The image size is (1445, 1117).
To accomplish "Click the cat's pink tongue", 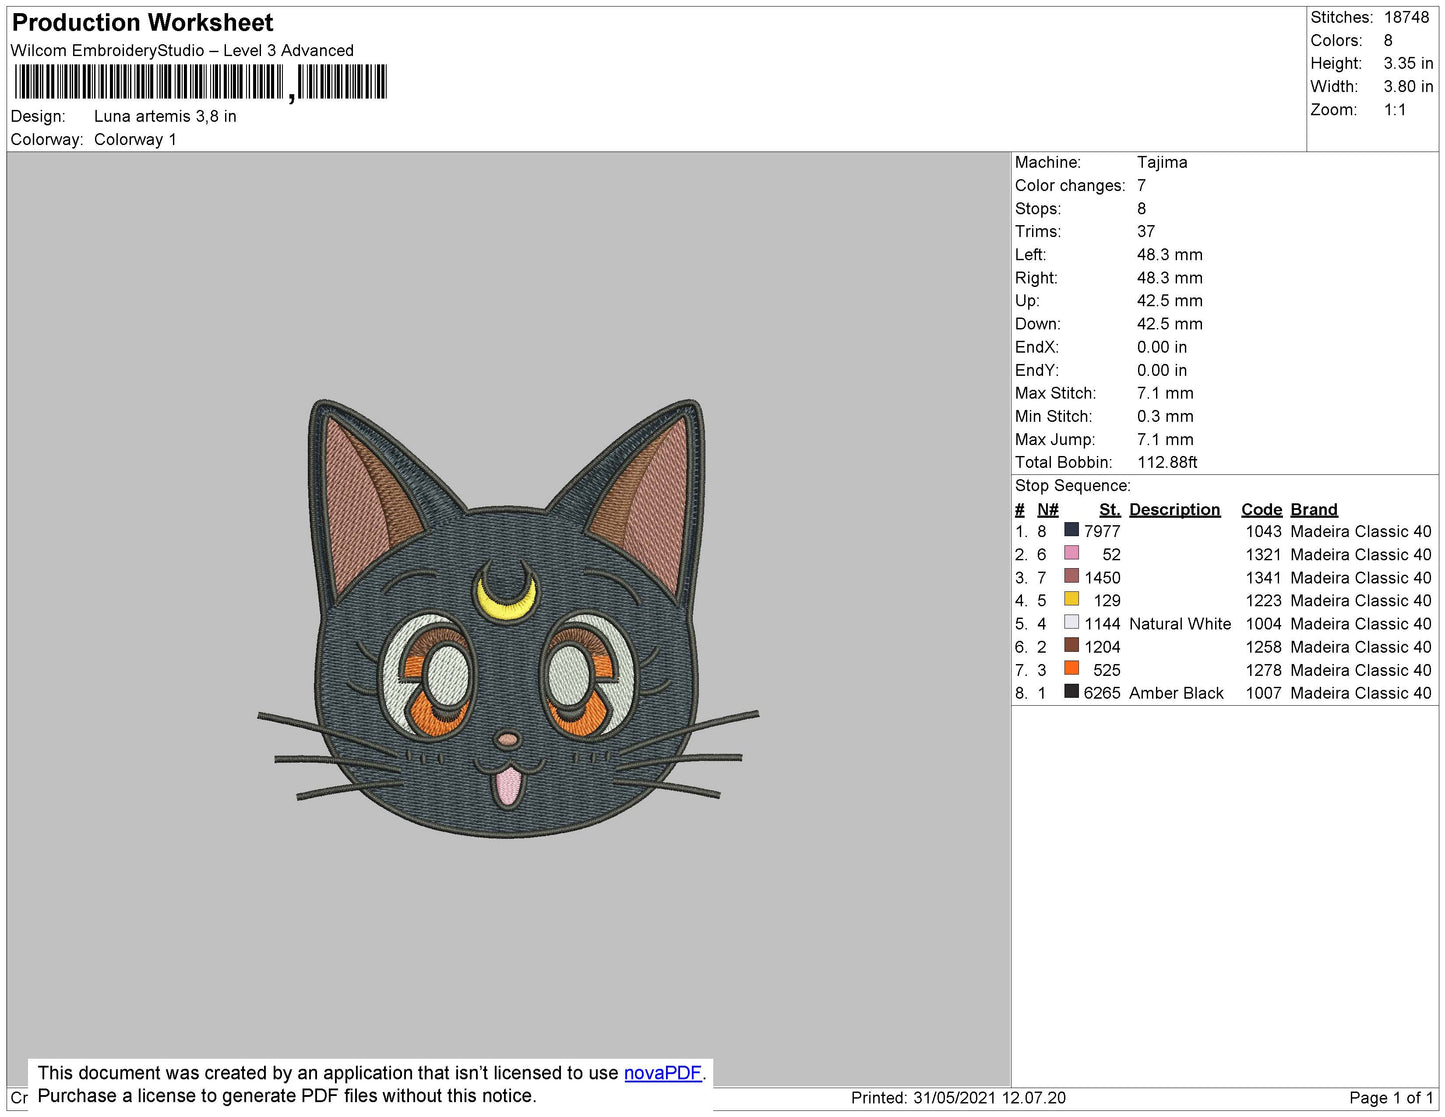I will [508, 785].
